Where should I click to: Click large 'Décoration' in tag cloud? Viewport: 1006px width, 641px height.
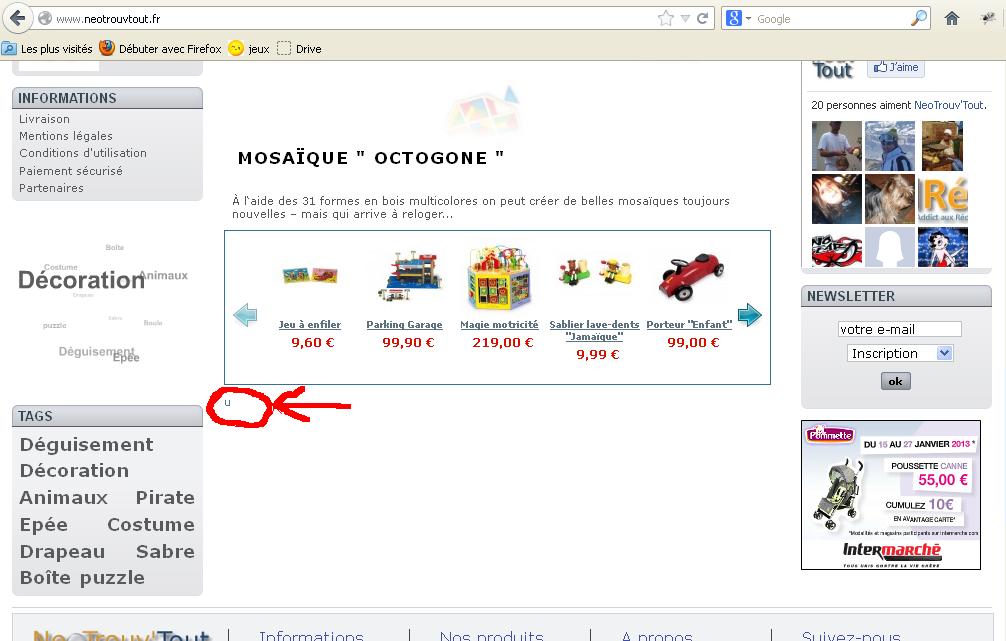coord(81,280)
